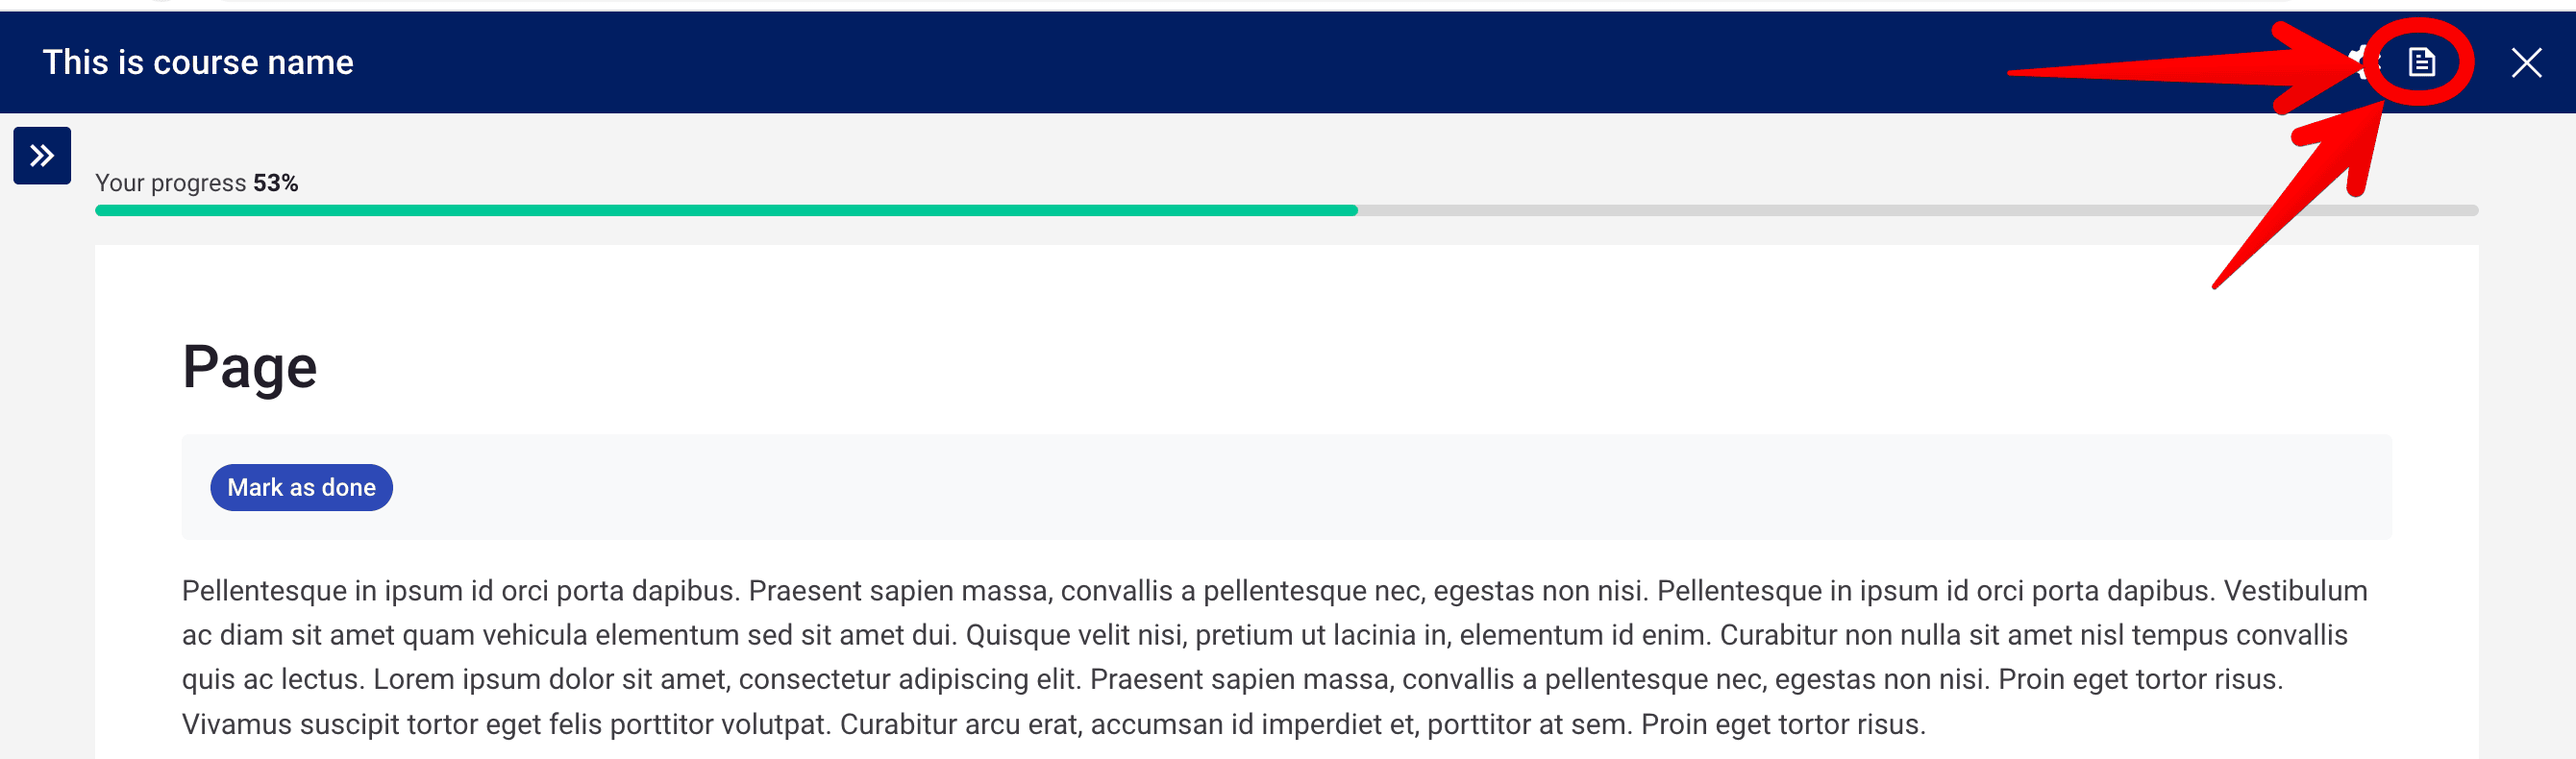
Task: Click the gray unfilled part of progress bar
Action: coord(1917,210)
